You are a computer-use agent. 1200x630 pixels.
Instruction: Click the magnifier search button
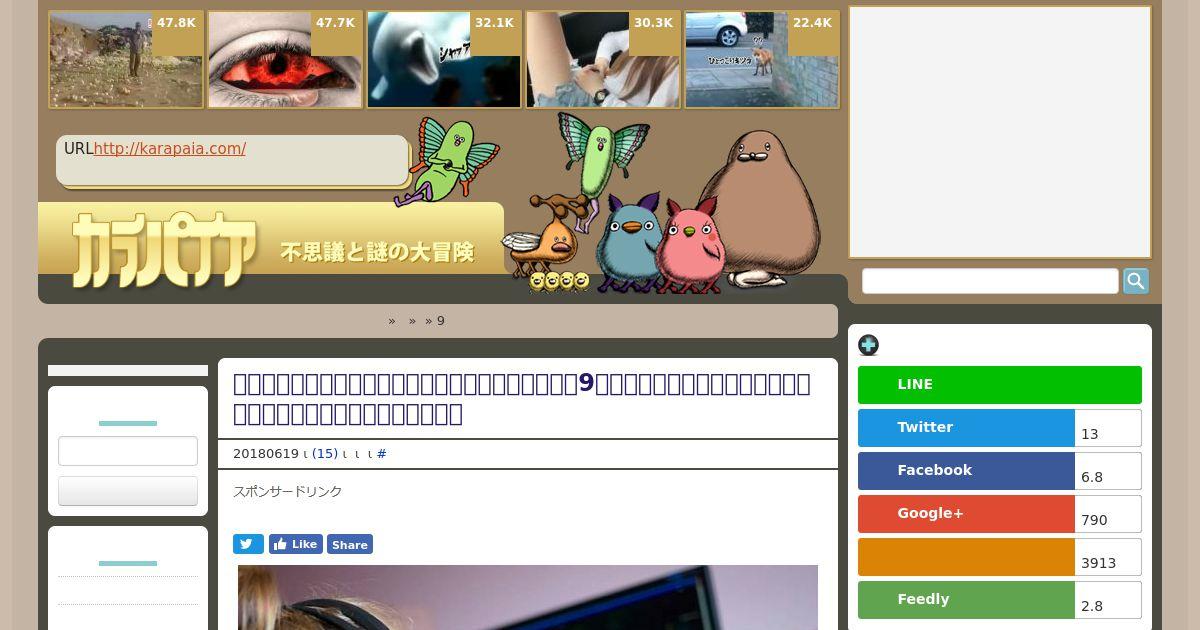pyautogui.click(x=1136, y=281)
